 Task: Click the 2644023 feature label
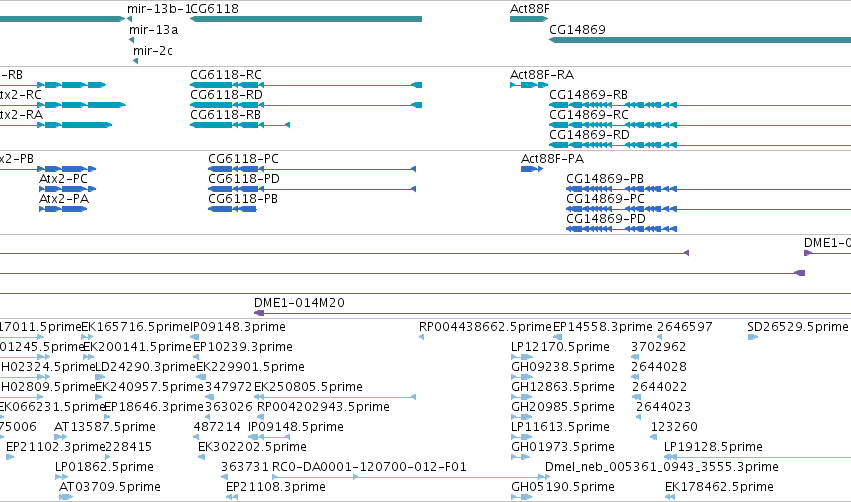point(663,407)
